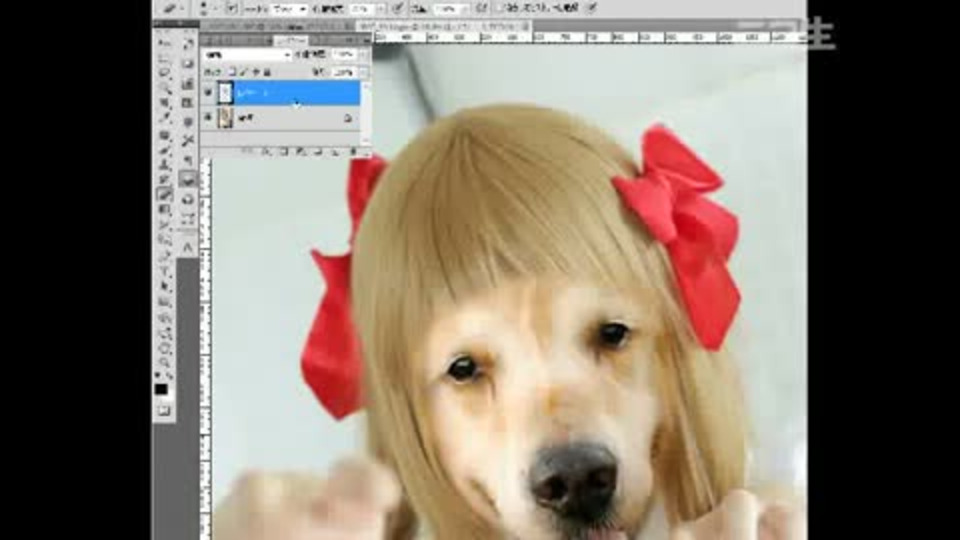Select the Eyedropper tool

coord(165,118)
